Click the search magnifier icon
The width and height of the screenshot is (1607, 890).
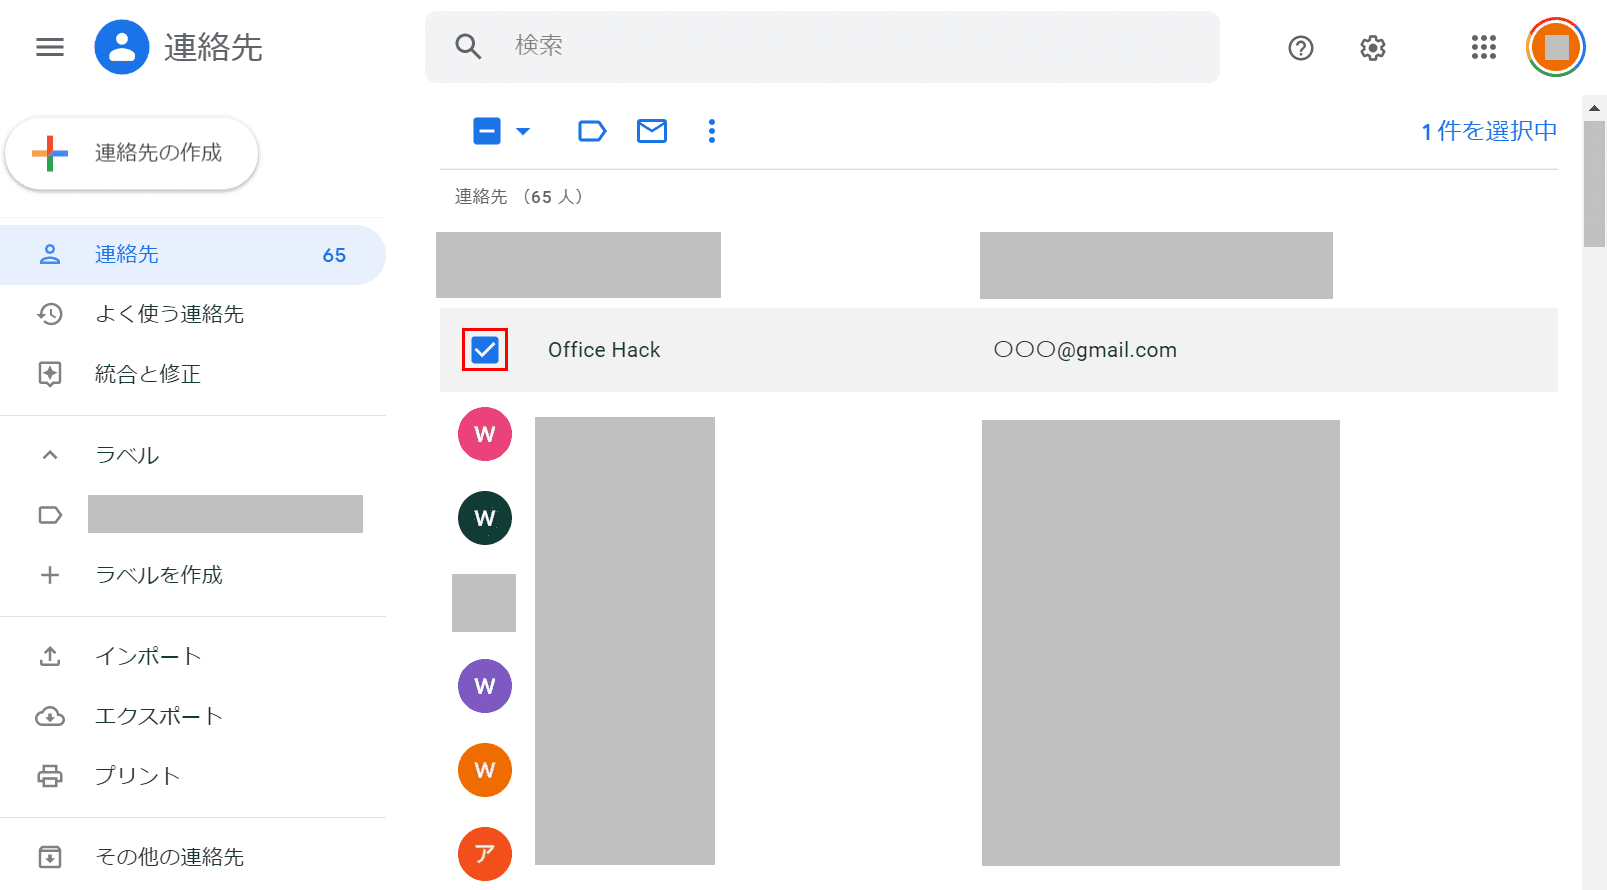point(468,46)
